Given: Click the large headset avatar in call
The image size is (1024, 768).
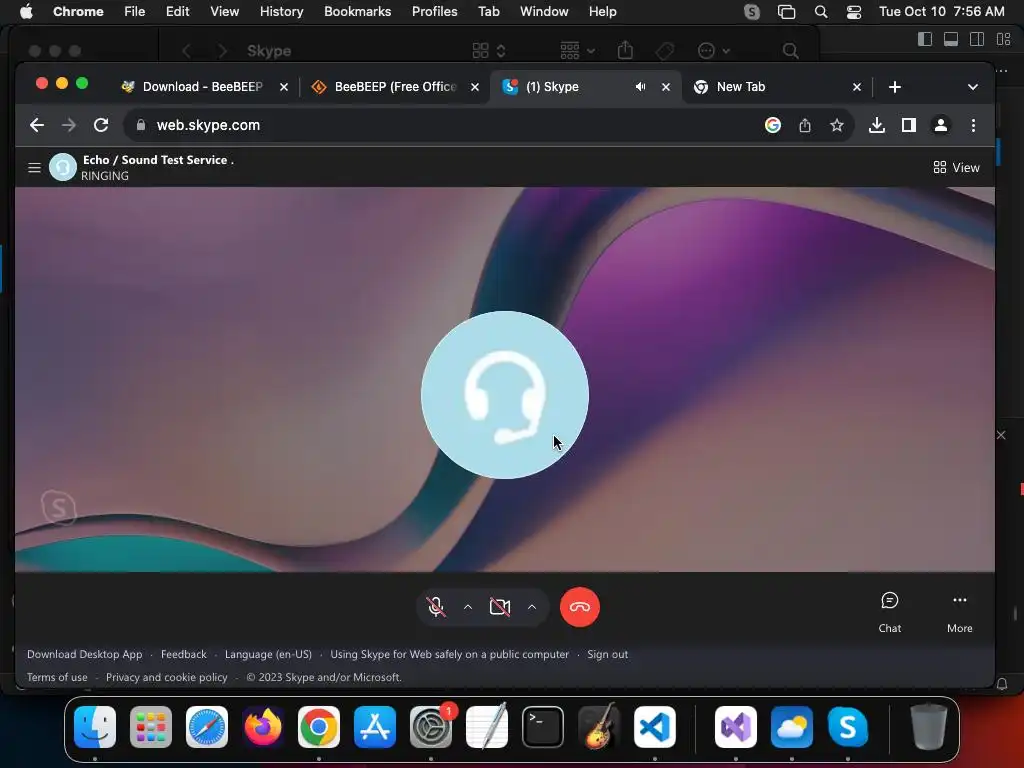Looking at the screenshot, I should pos(505,394).
